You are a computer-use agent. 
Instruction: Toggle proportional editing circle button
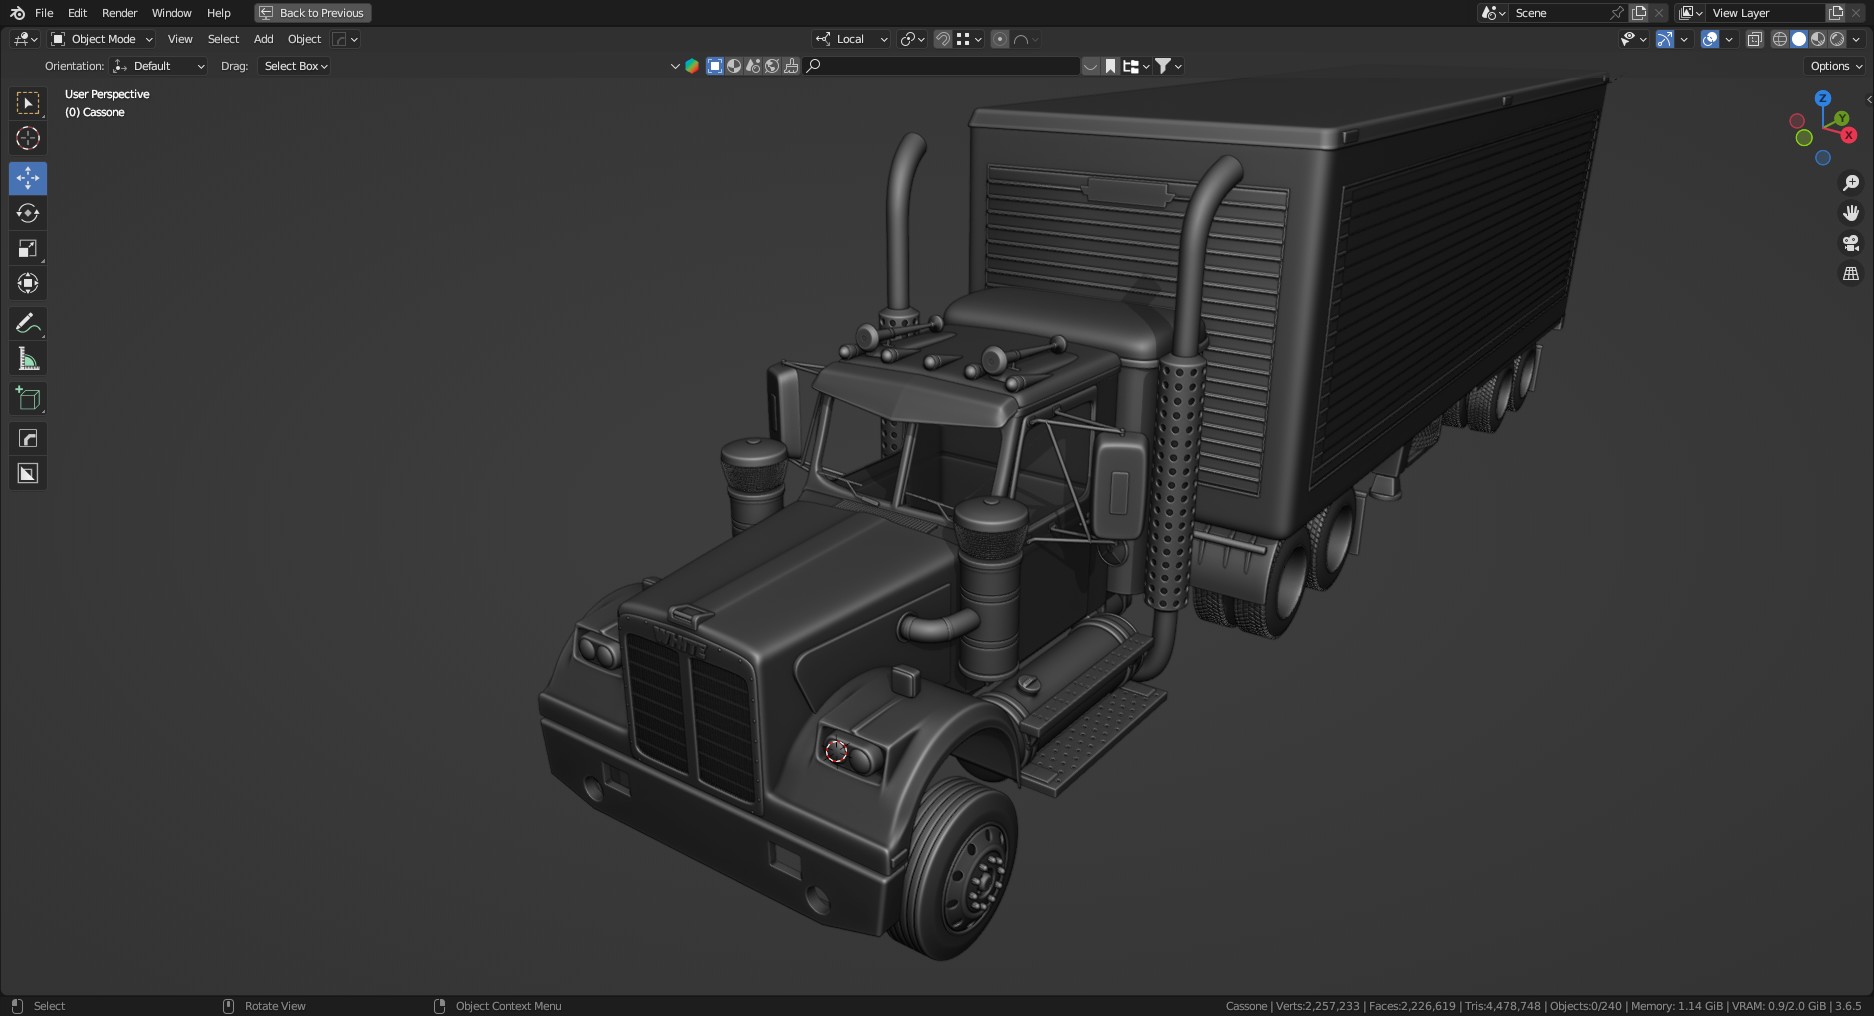coord(999,39)
